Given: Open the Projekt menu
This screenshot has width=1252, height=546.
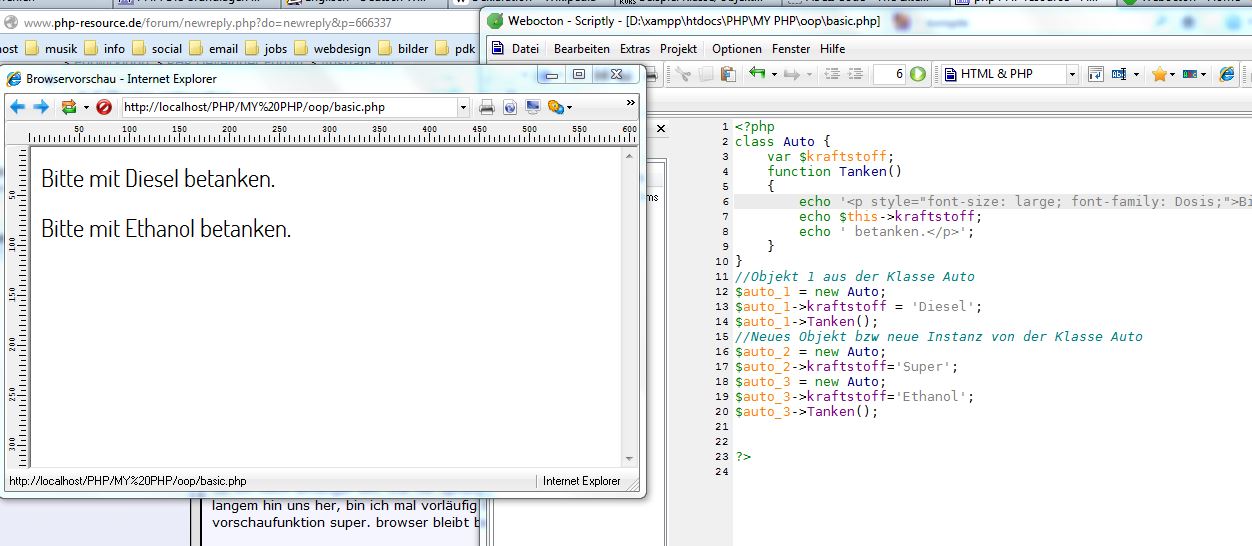Looking at the screenshot, I should tap(679, 48).
